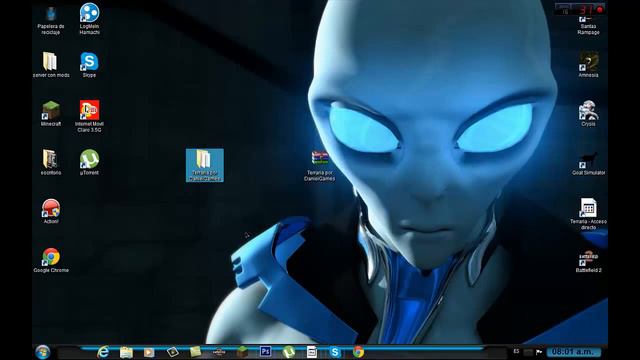
Task: Open the 'escritorio' folder icon
Action: pos(51,162)
